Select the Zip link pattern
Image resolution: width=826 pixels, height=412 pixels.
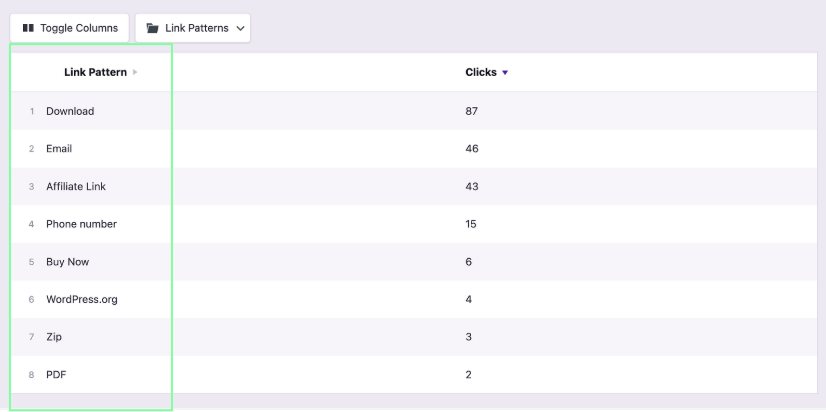click(x=54, y=337)
